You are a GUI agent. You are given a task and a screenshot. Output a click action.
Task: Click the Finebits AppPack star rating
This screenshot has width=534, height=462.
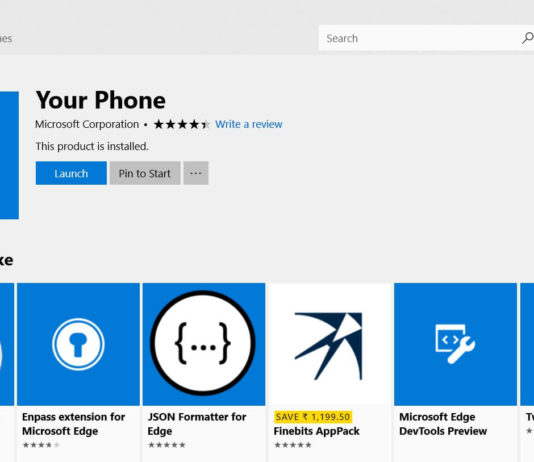[x=293, y=445]
